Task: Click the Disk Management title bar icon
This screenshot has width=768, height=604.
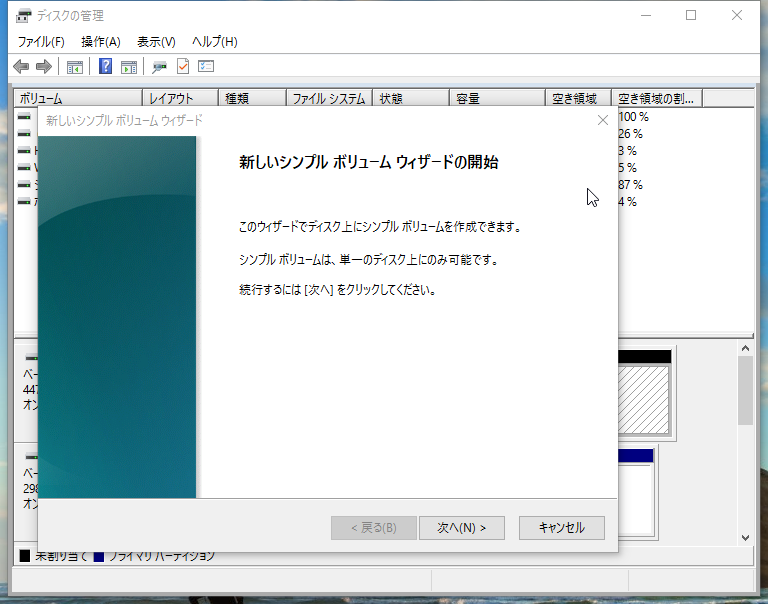Action: (x=23, y=16)
